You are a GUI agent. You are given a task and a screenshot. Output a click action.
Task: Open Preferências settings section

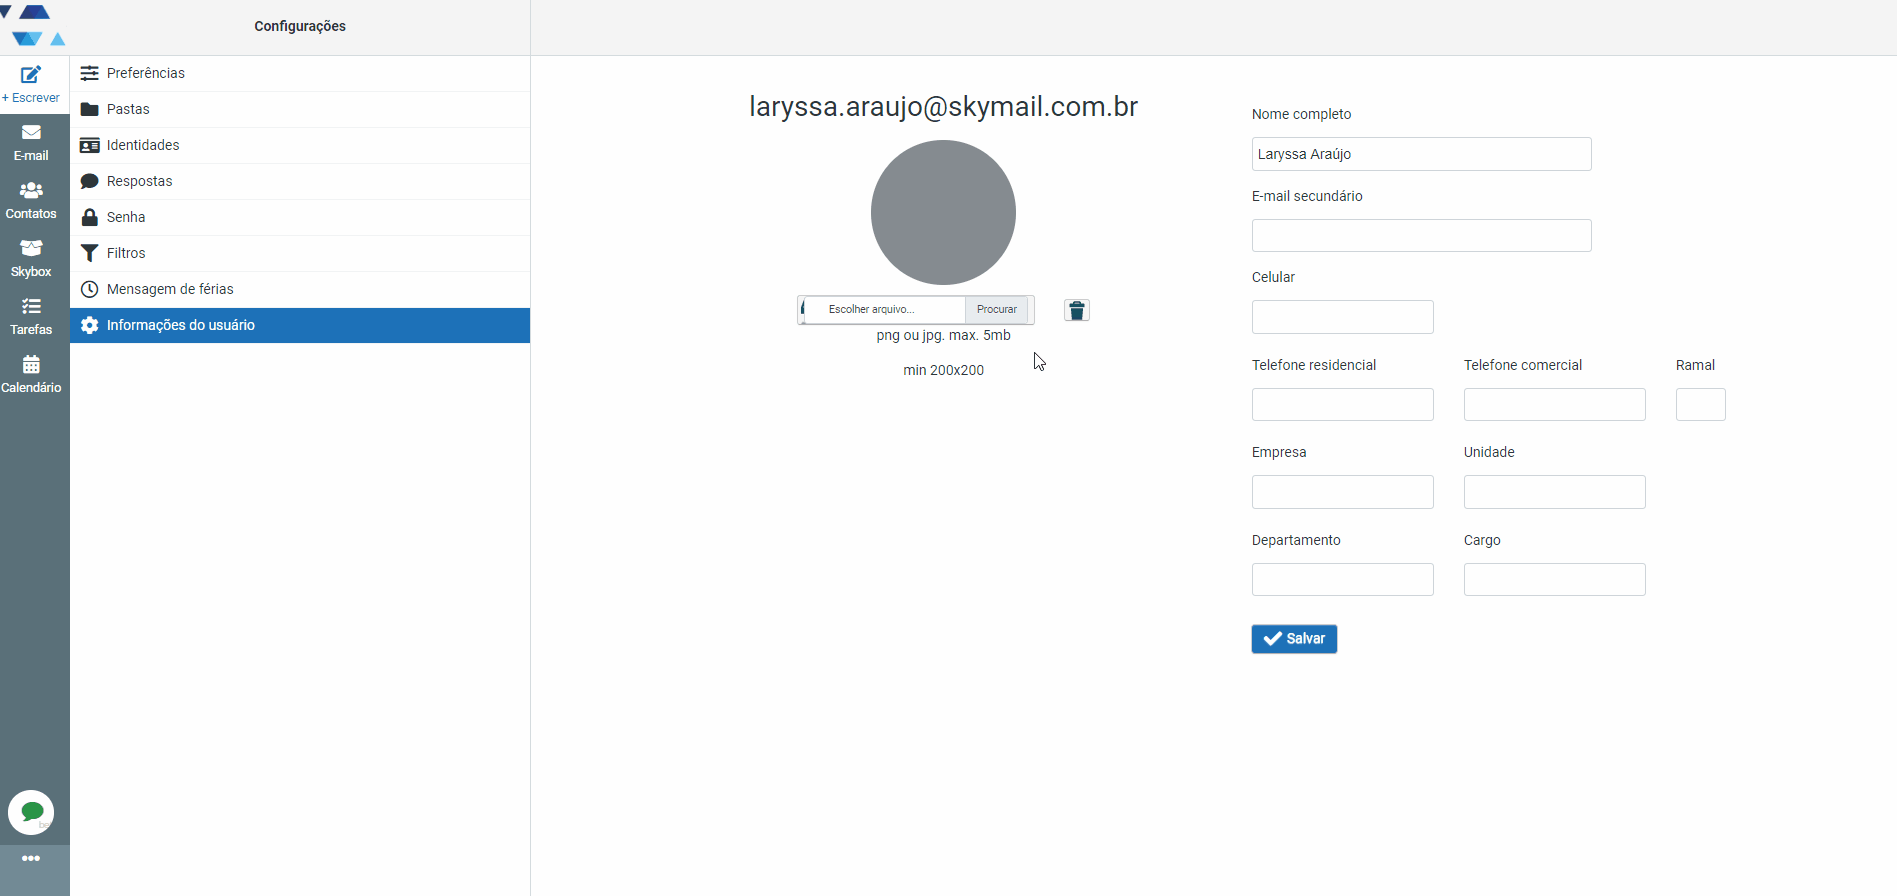[300, 73]
